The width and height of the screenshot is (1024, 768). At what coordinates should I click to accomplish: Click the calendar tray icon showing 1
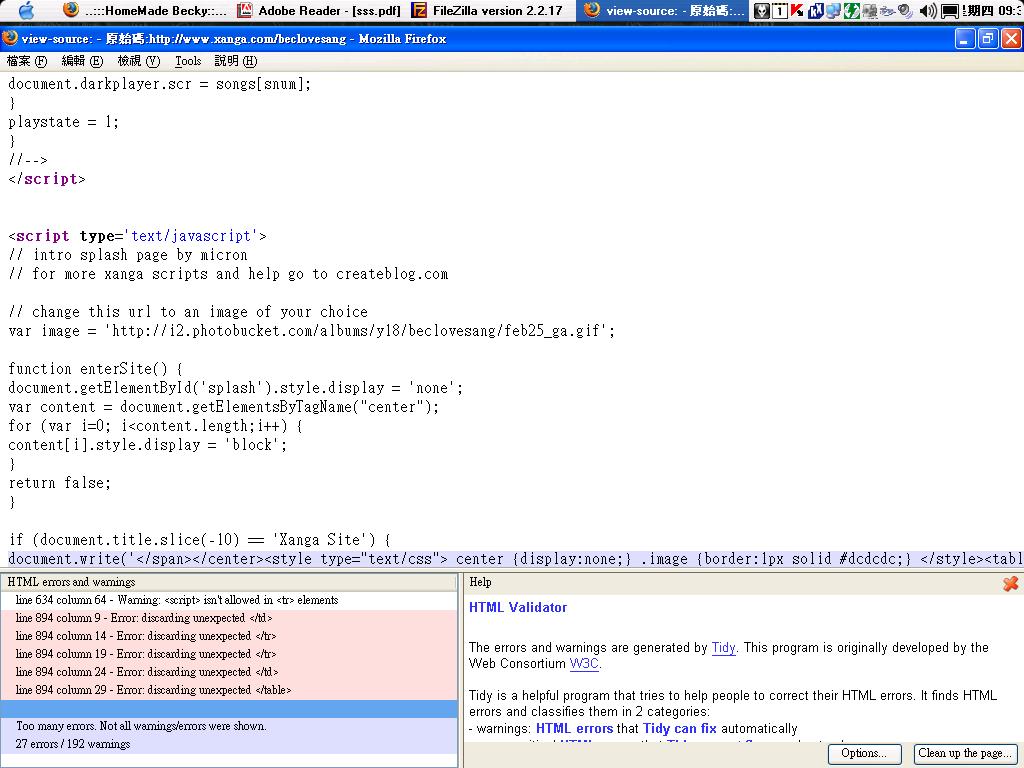point(780,11)
